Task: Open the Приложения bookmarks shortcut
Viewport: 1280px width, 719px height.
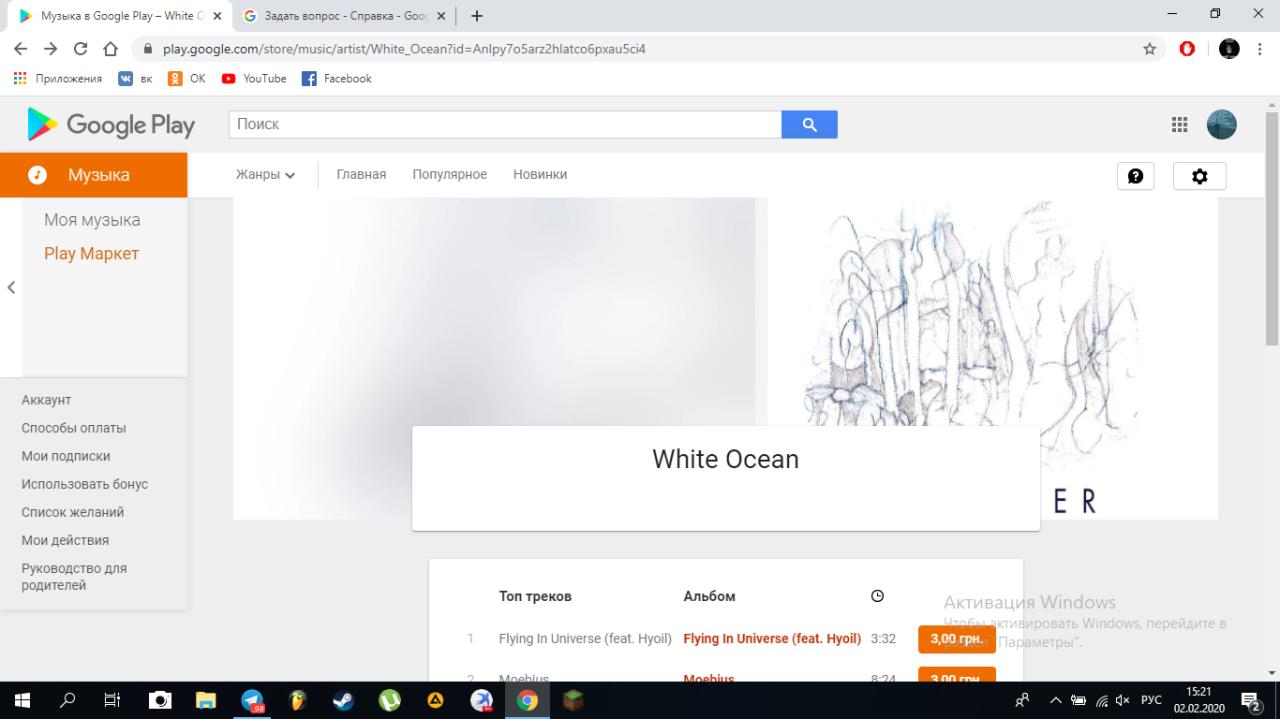Action: [57, 78]
